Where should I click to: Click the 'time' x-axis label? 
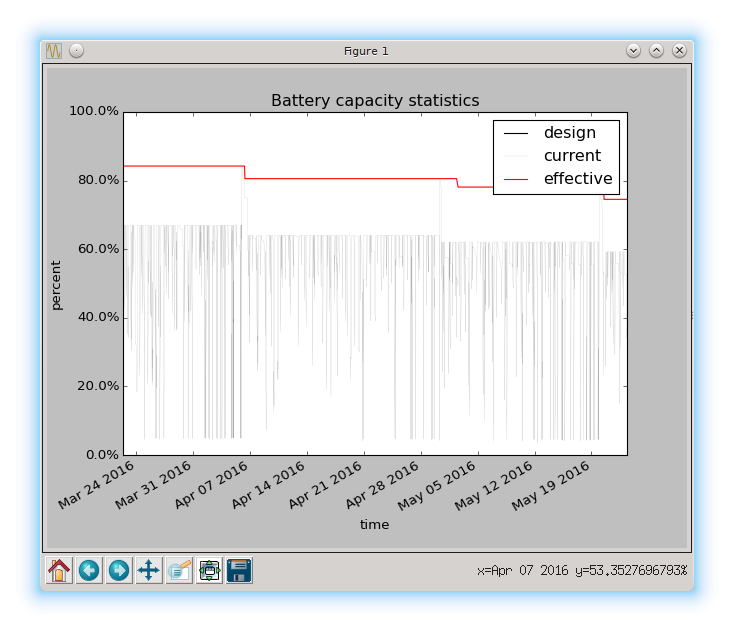[x=374, y=524]
